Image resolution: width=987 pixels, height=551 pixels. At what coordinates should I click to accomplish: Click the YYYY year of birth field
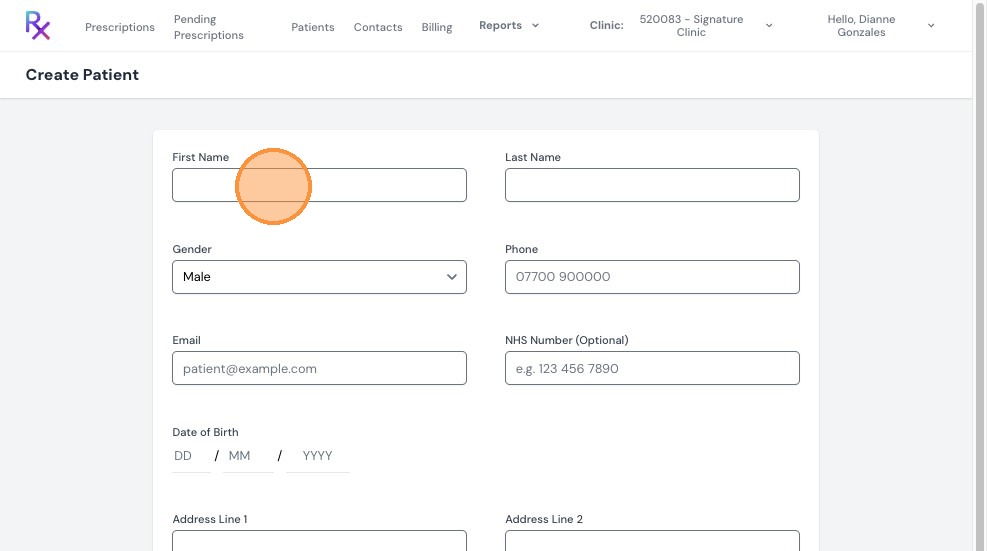click(x=318, y=456)
